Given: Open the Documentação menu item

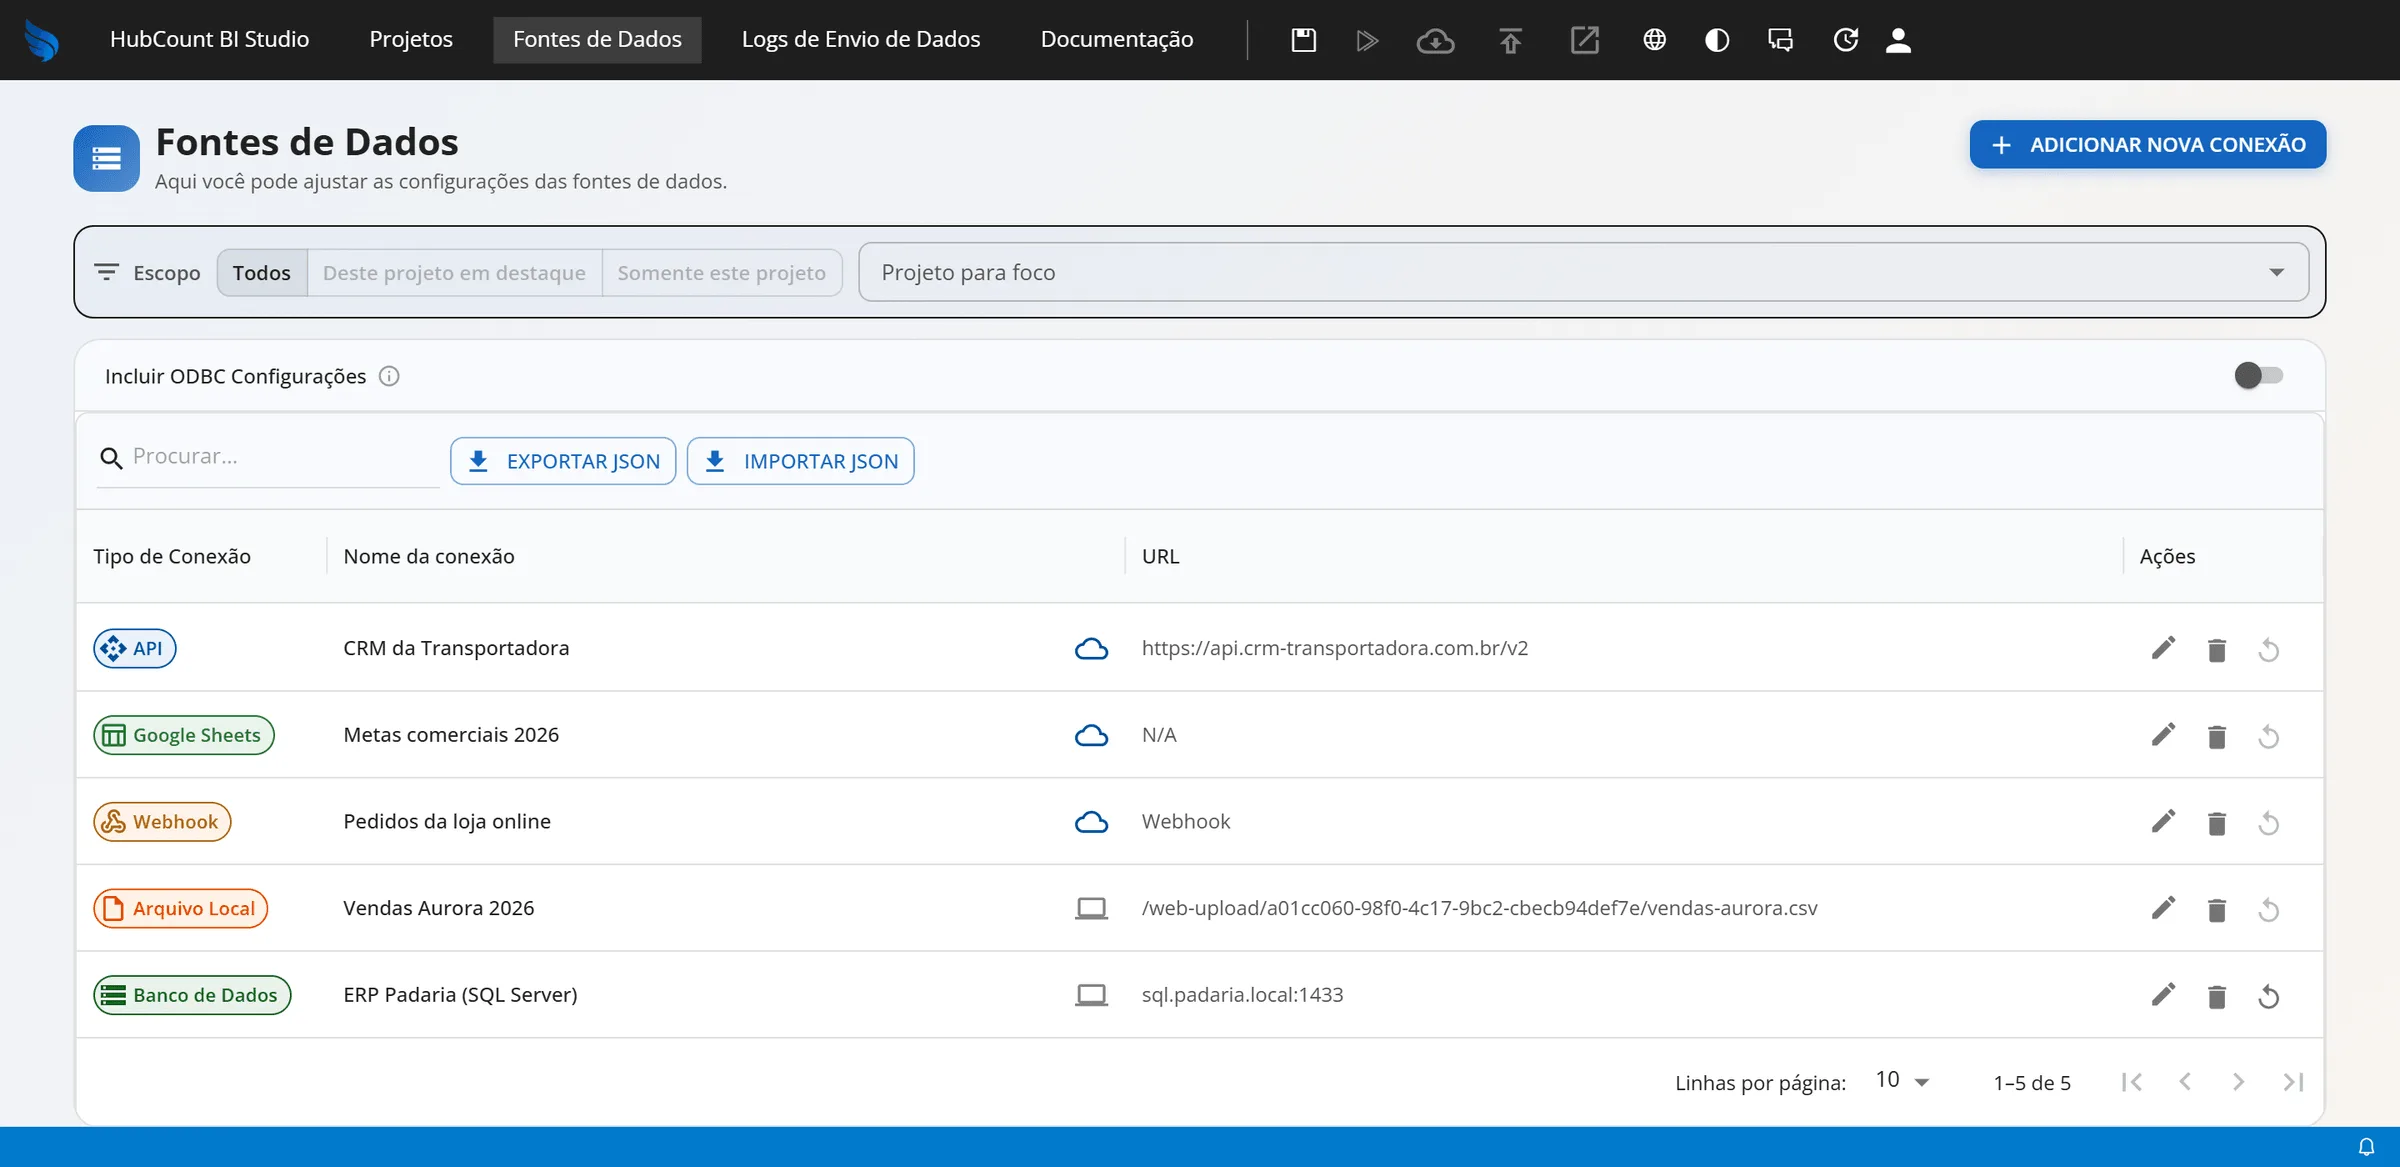Looking at the screenshot, I should [x=1117, y=39].
